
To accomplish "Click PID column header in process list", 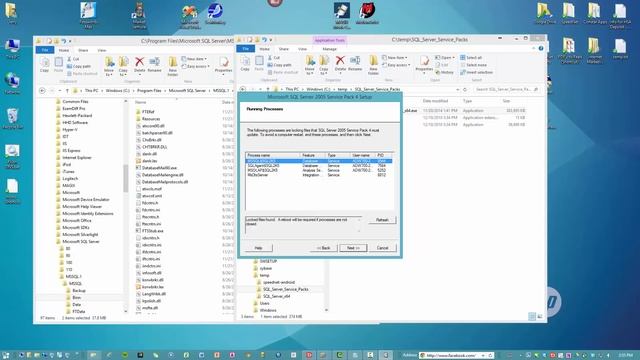I will (383, 156).
